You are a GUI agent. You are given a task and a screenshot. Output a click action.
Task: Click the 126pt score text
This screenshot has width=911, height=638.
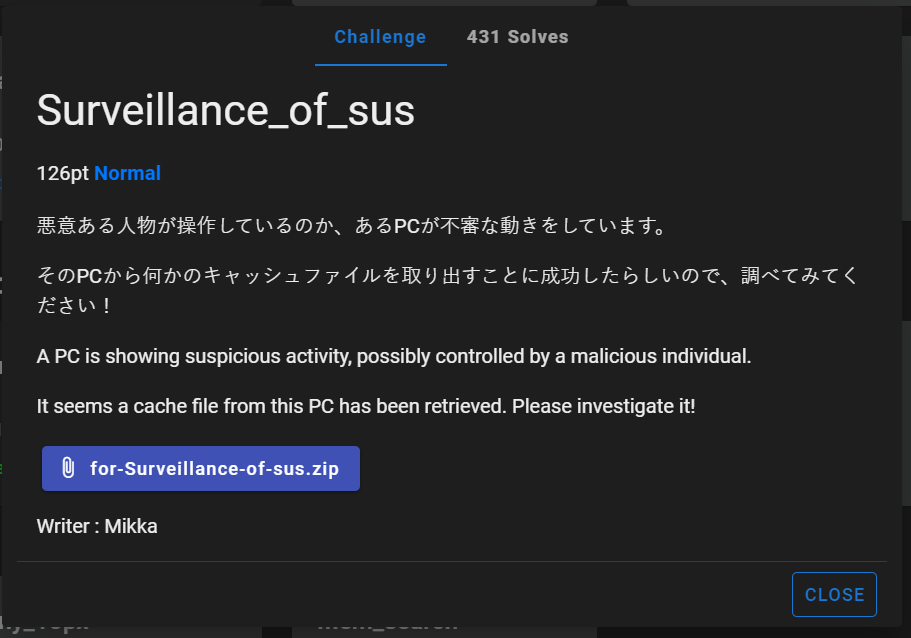[x=63, y=173]
